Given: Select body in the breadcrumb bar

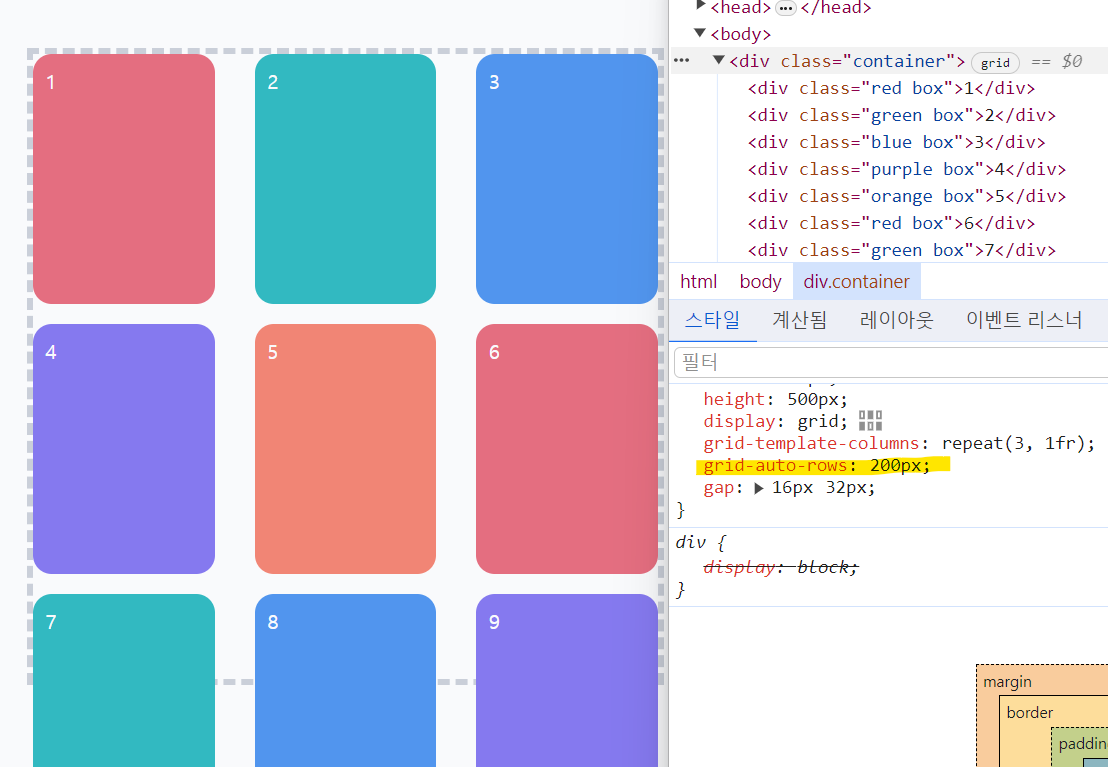Looking at the screenshot, I should (x=760, y=281).
